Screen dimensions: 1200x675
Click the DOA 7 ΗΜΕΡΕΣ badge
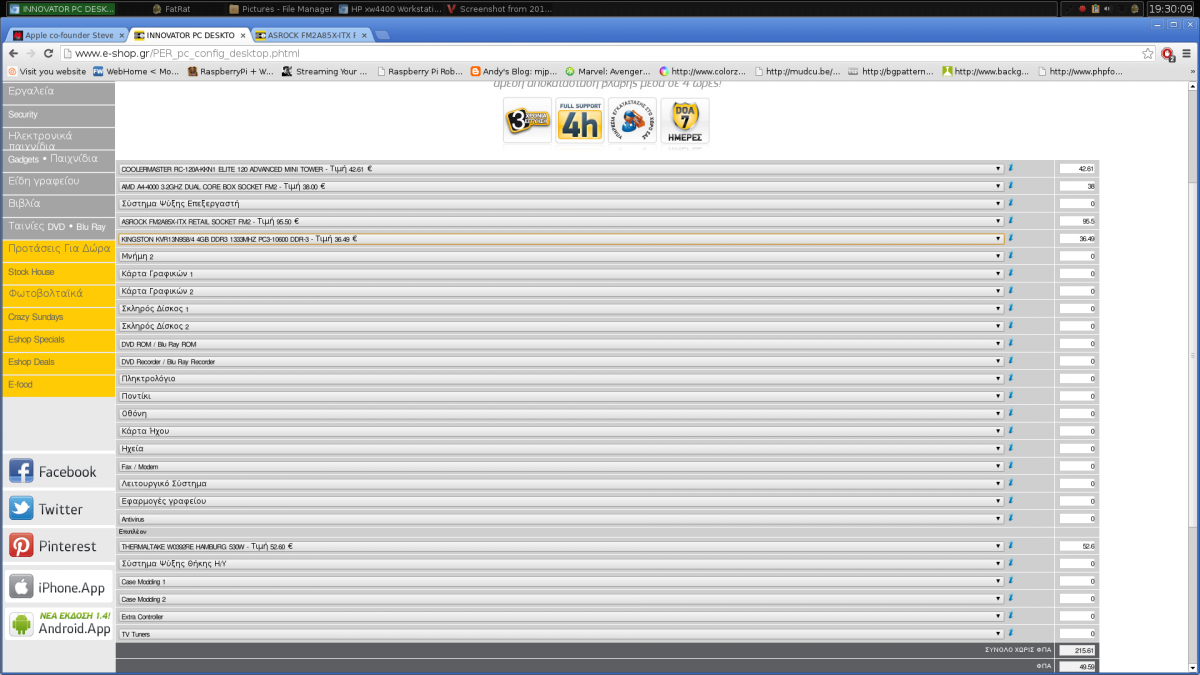[x=685, y=121]
